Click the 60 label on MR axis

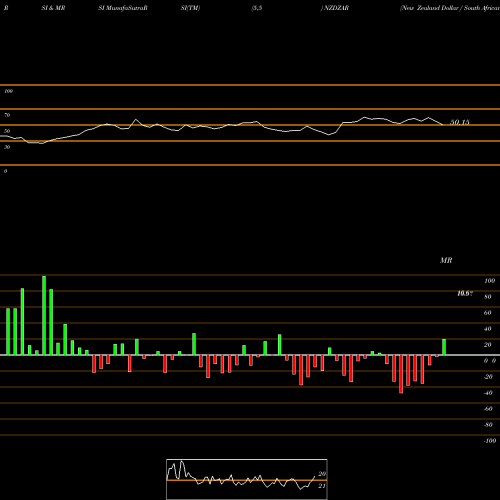(488, 313)
